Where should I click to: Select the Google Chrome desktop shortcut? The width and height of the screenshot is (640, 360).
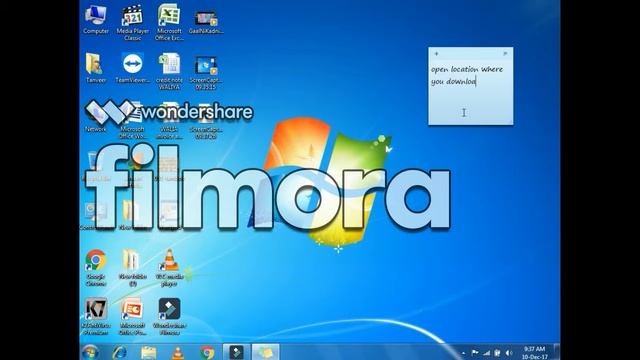pyautogui.click(x=96, y=268)
